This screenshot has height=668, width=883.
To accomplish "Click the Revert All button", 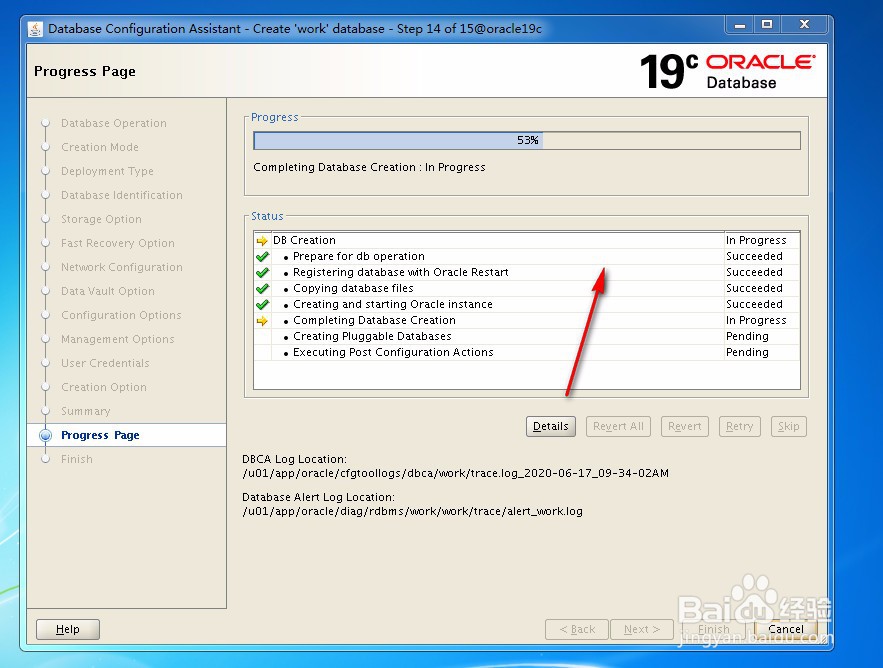I will 618,426.
